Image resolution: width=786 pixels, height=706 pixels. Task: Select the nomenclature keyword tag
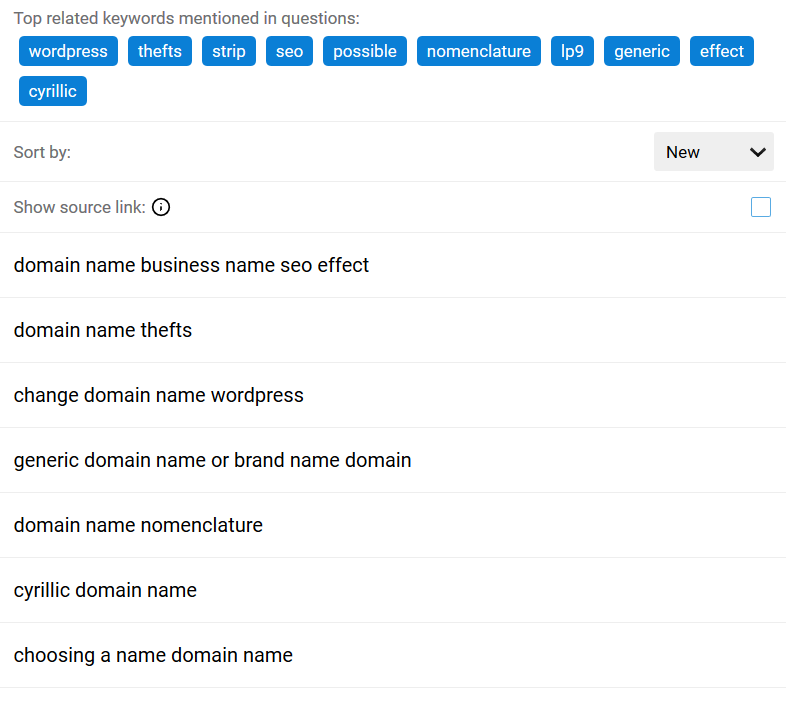tap(479, 51)
